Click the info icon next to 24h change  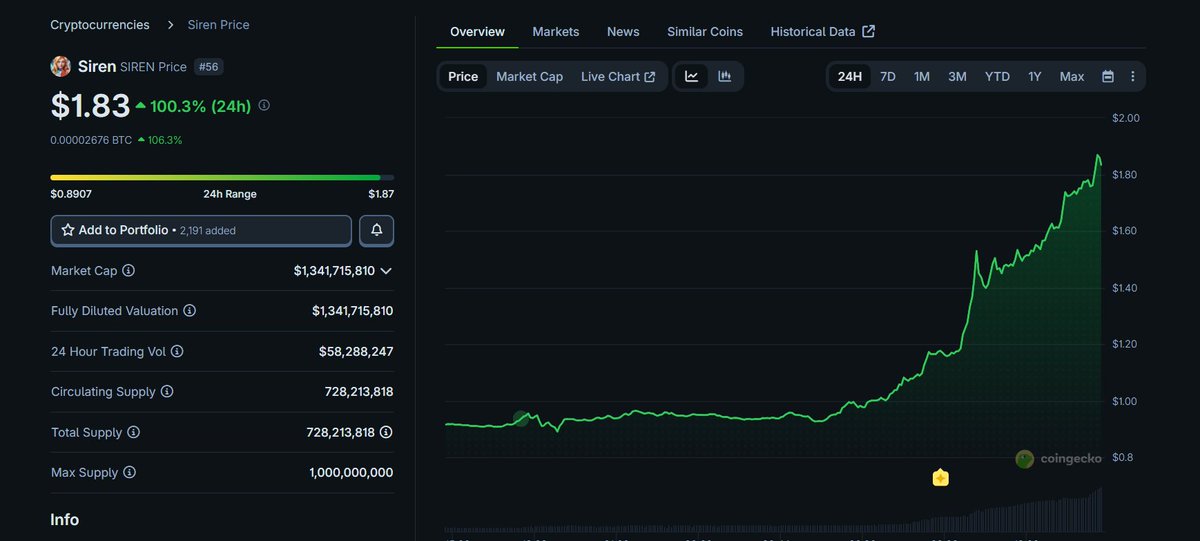(x=264, y=105)
